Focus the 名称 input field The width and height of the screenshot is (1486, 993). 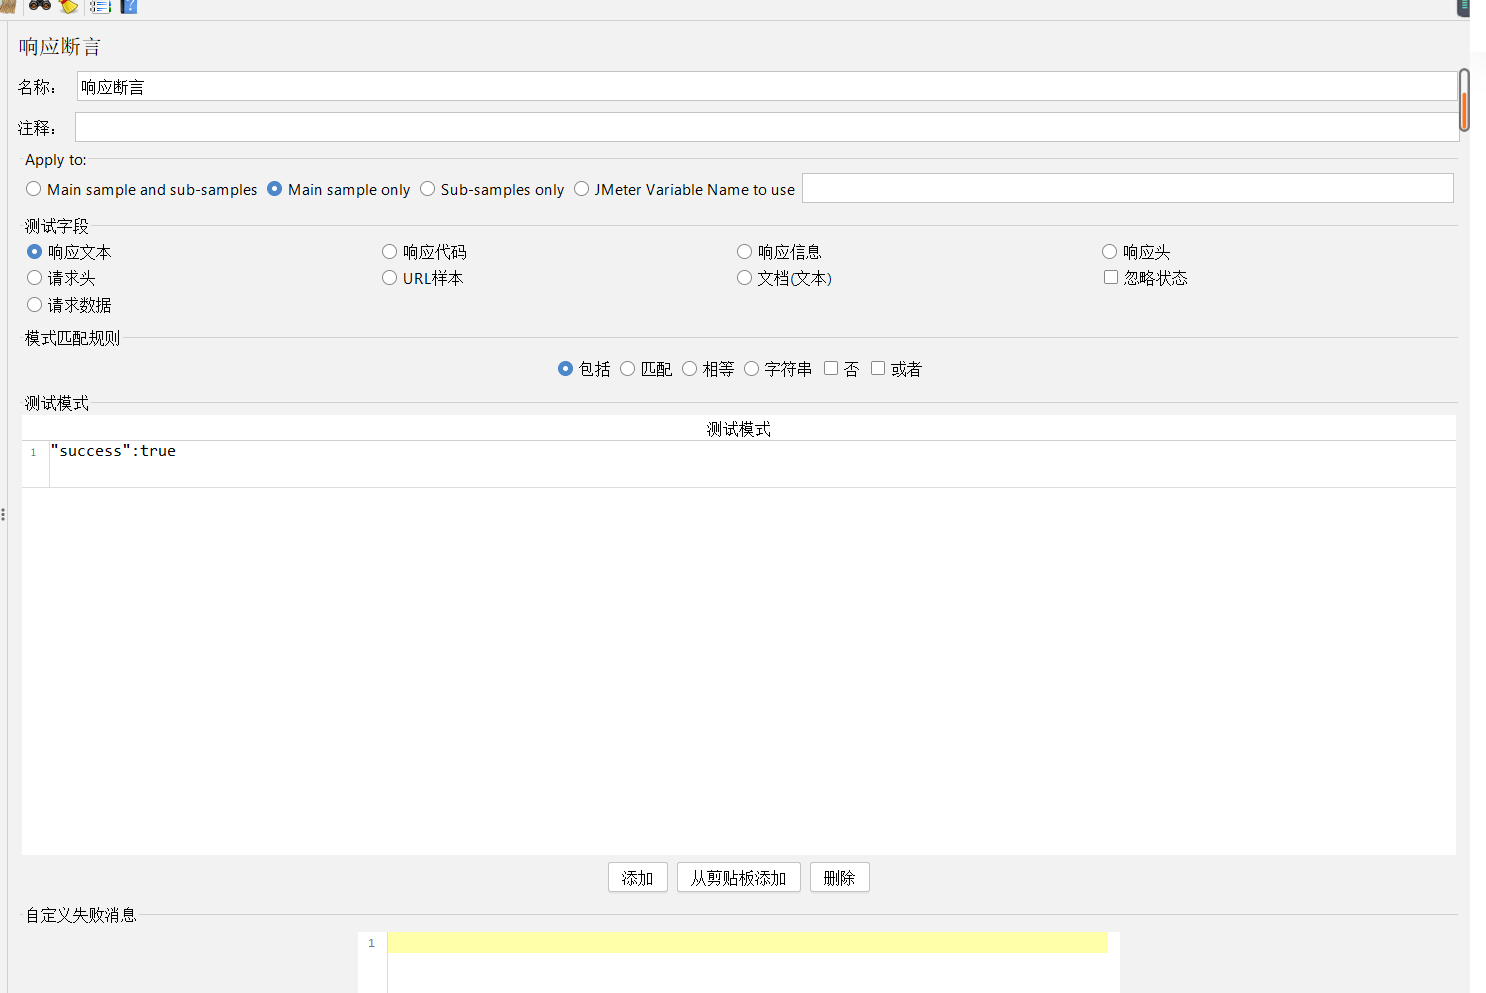767,87
